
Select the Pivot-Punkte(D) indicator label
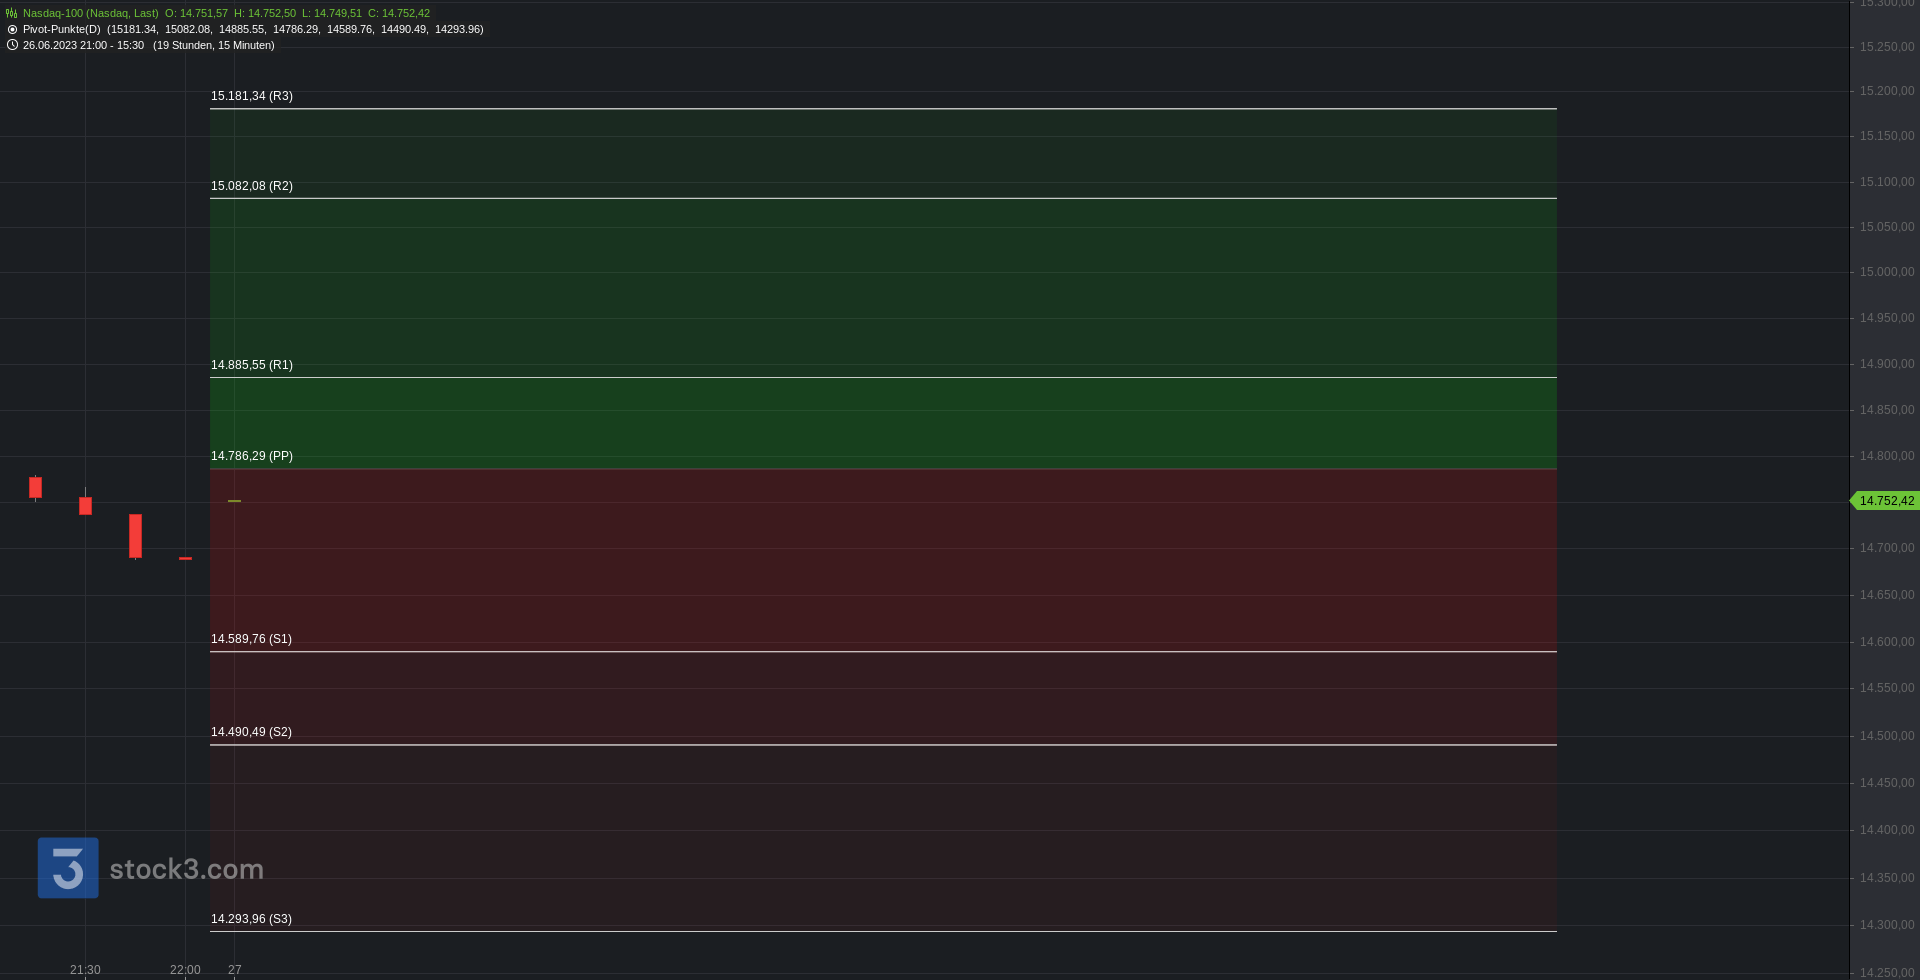coord(62,30)
